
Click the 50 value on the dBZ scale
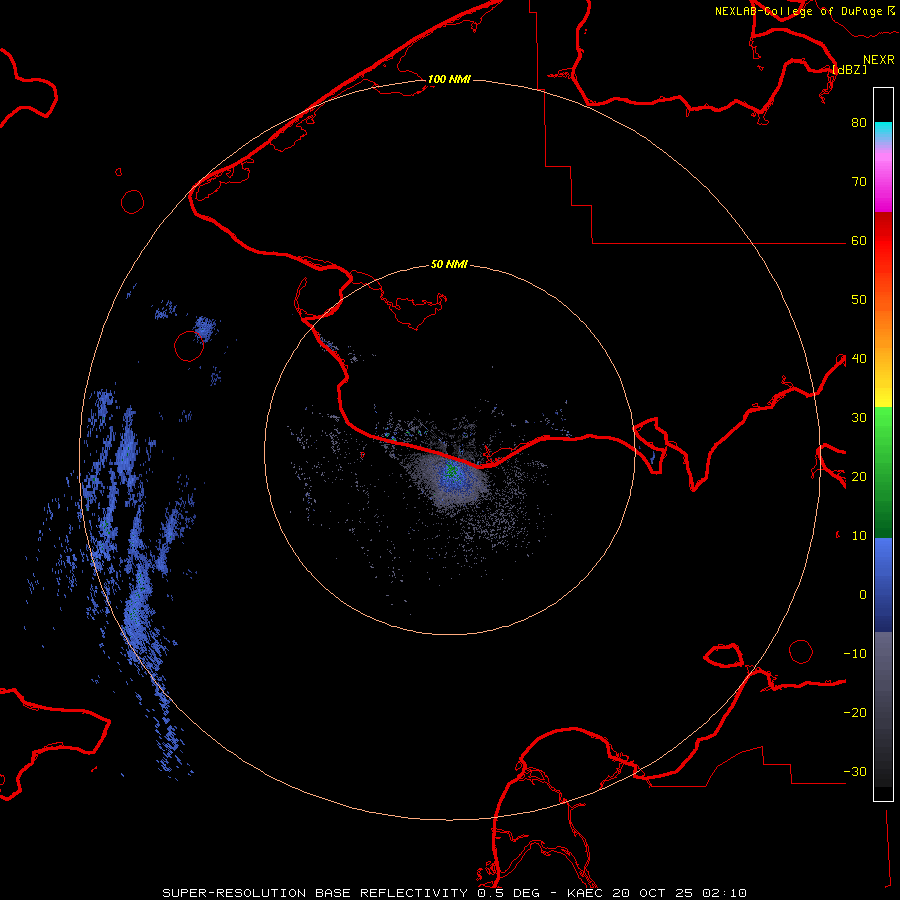859,300
